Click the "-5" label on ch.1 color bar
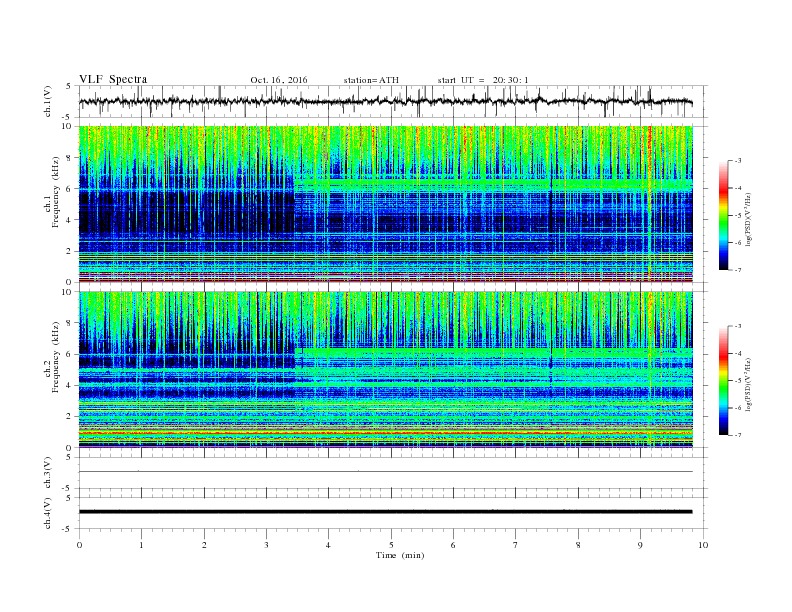 point(738,215)
